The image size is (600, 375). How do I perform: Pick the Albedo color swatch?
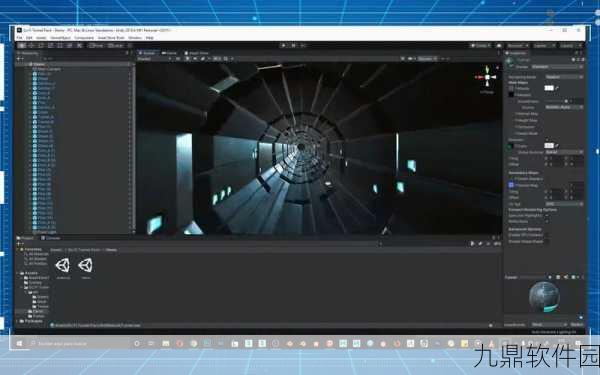[549, 88]
